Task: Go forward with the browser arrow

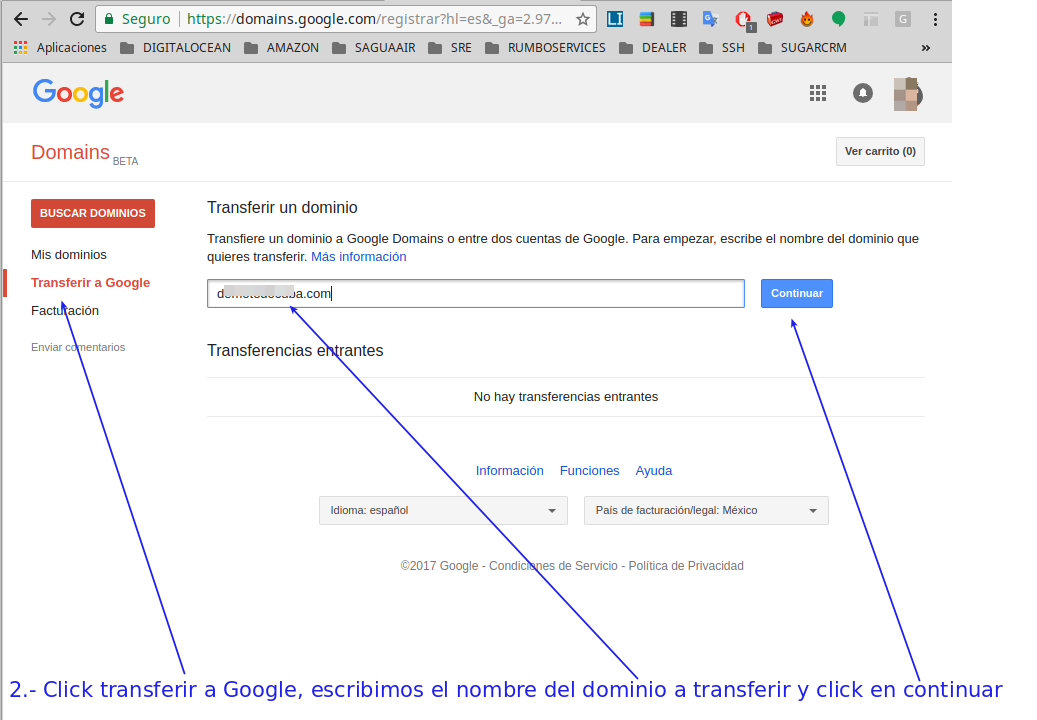Action: coord(49,19)
